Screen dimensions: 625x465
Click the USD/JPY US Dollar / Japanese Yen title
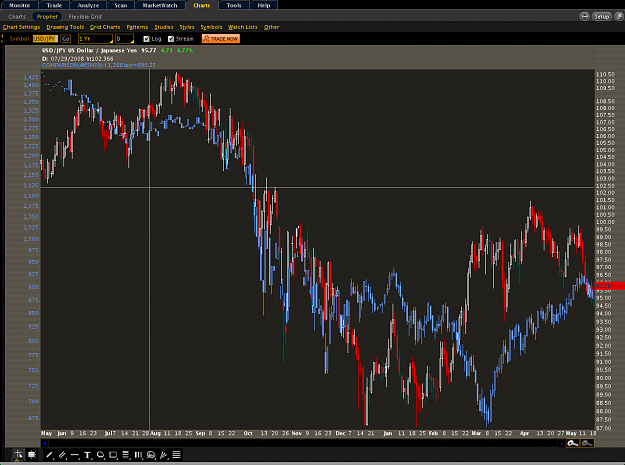(89, 50)
